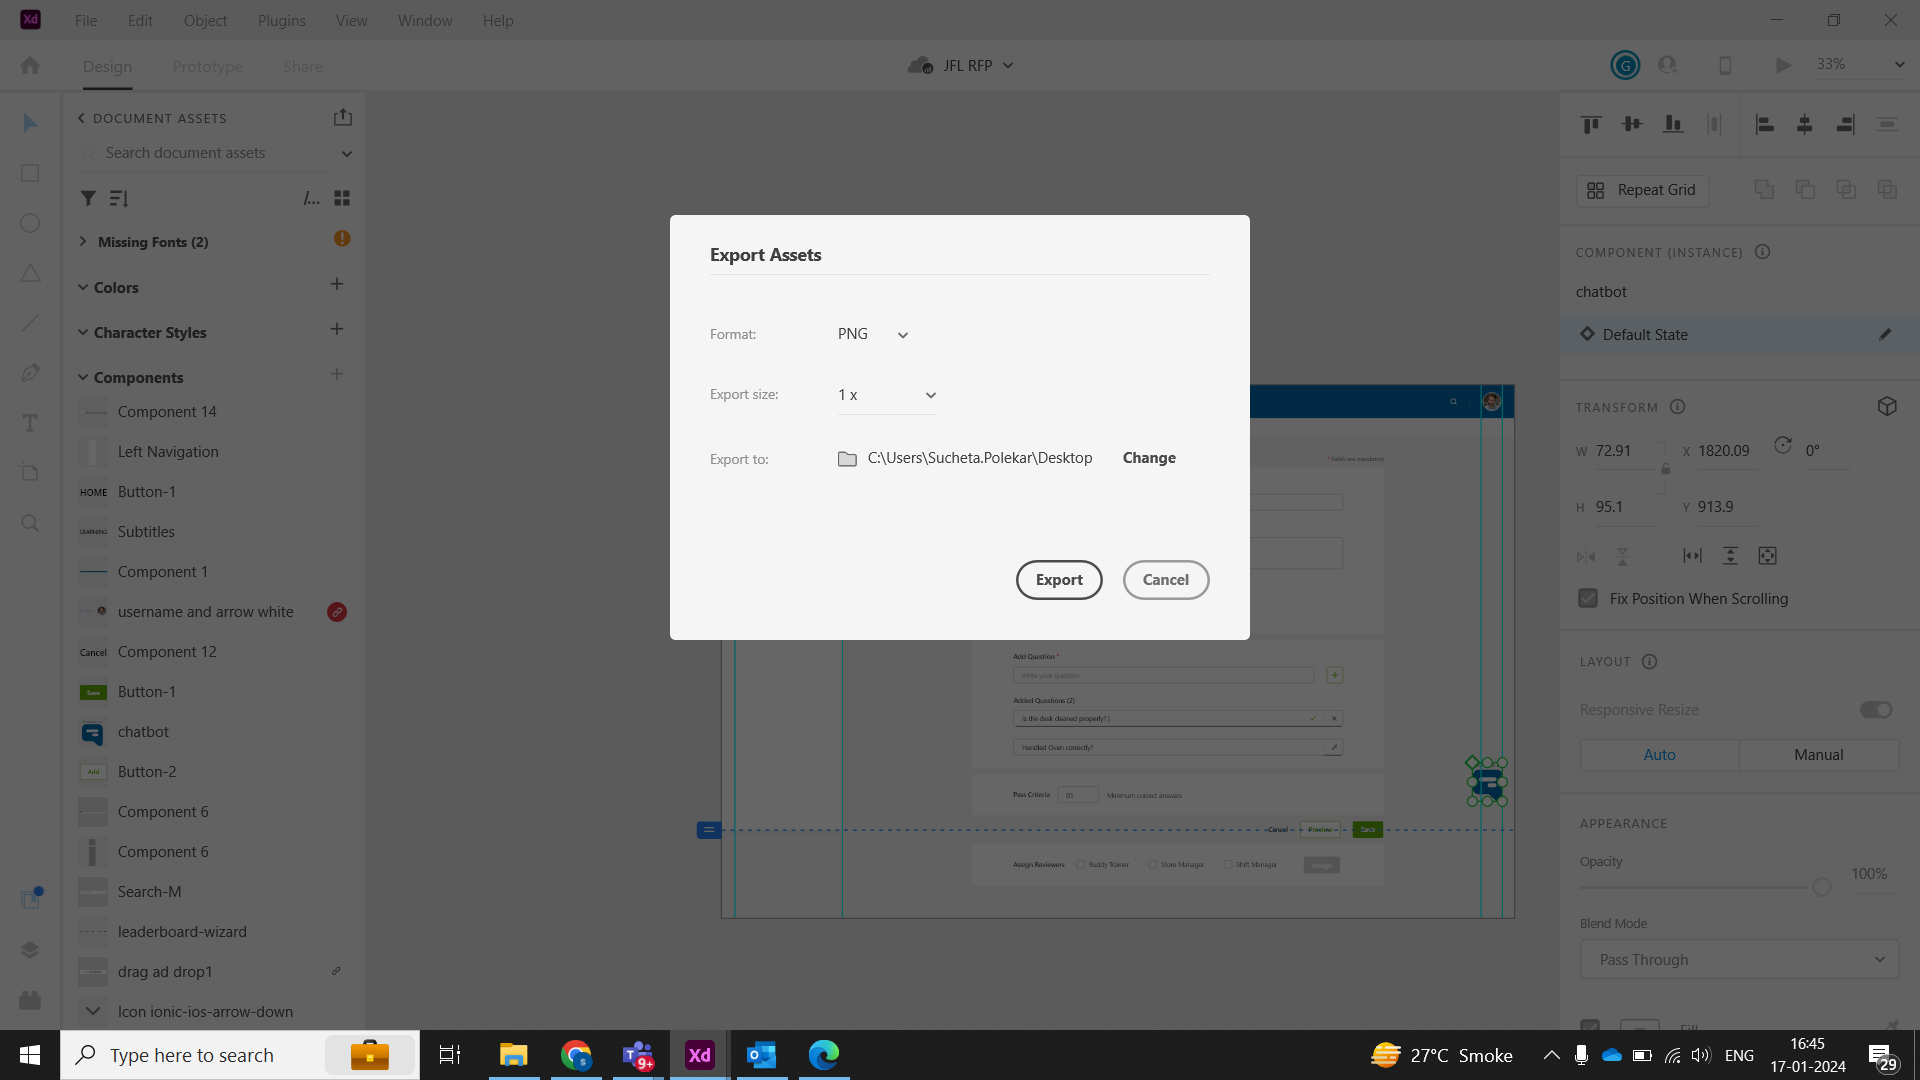The width and height of the screenshot is (1920, 1080).
Task: Click the Repeat Grid button
Action: coord(1643,190)
